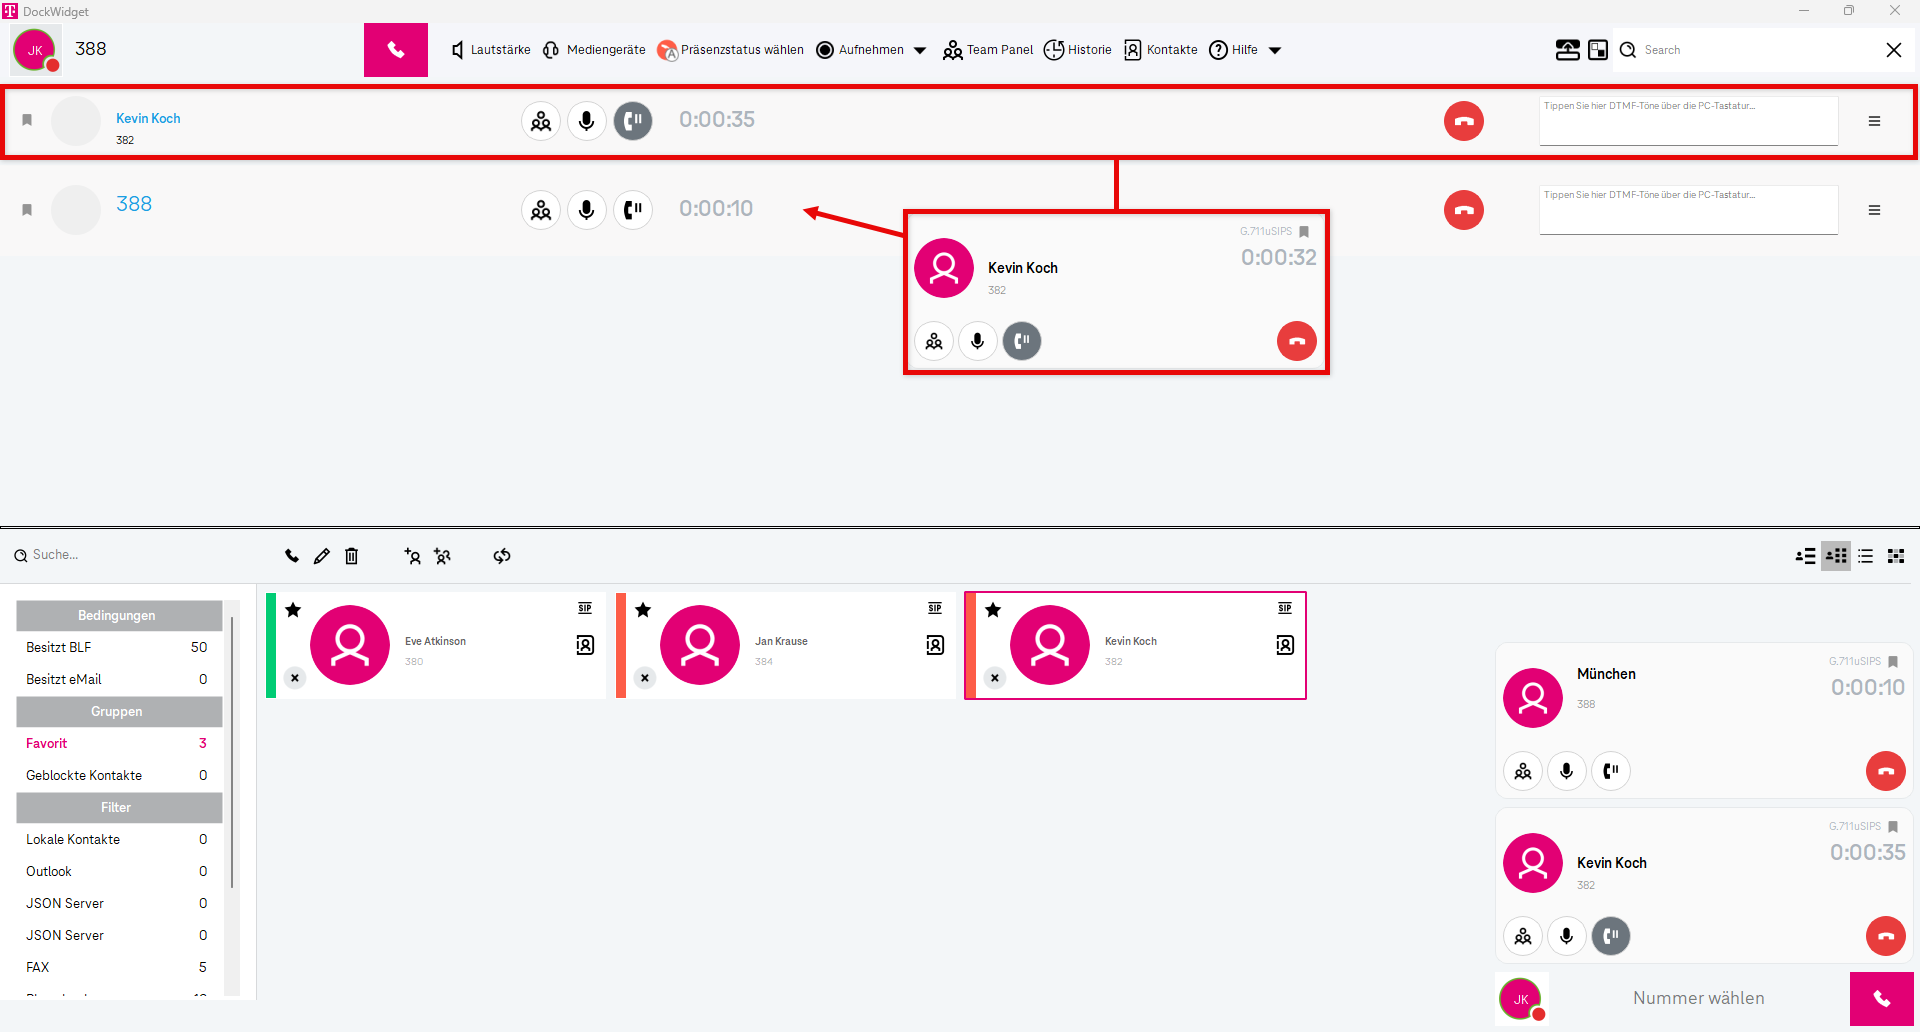Viewport: 1920px width, 1032px height.
Task: Open the Historie menu item
Action: click(1078, 50)
